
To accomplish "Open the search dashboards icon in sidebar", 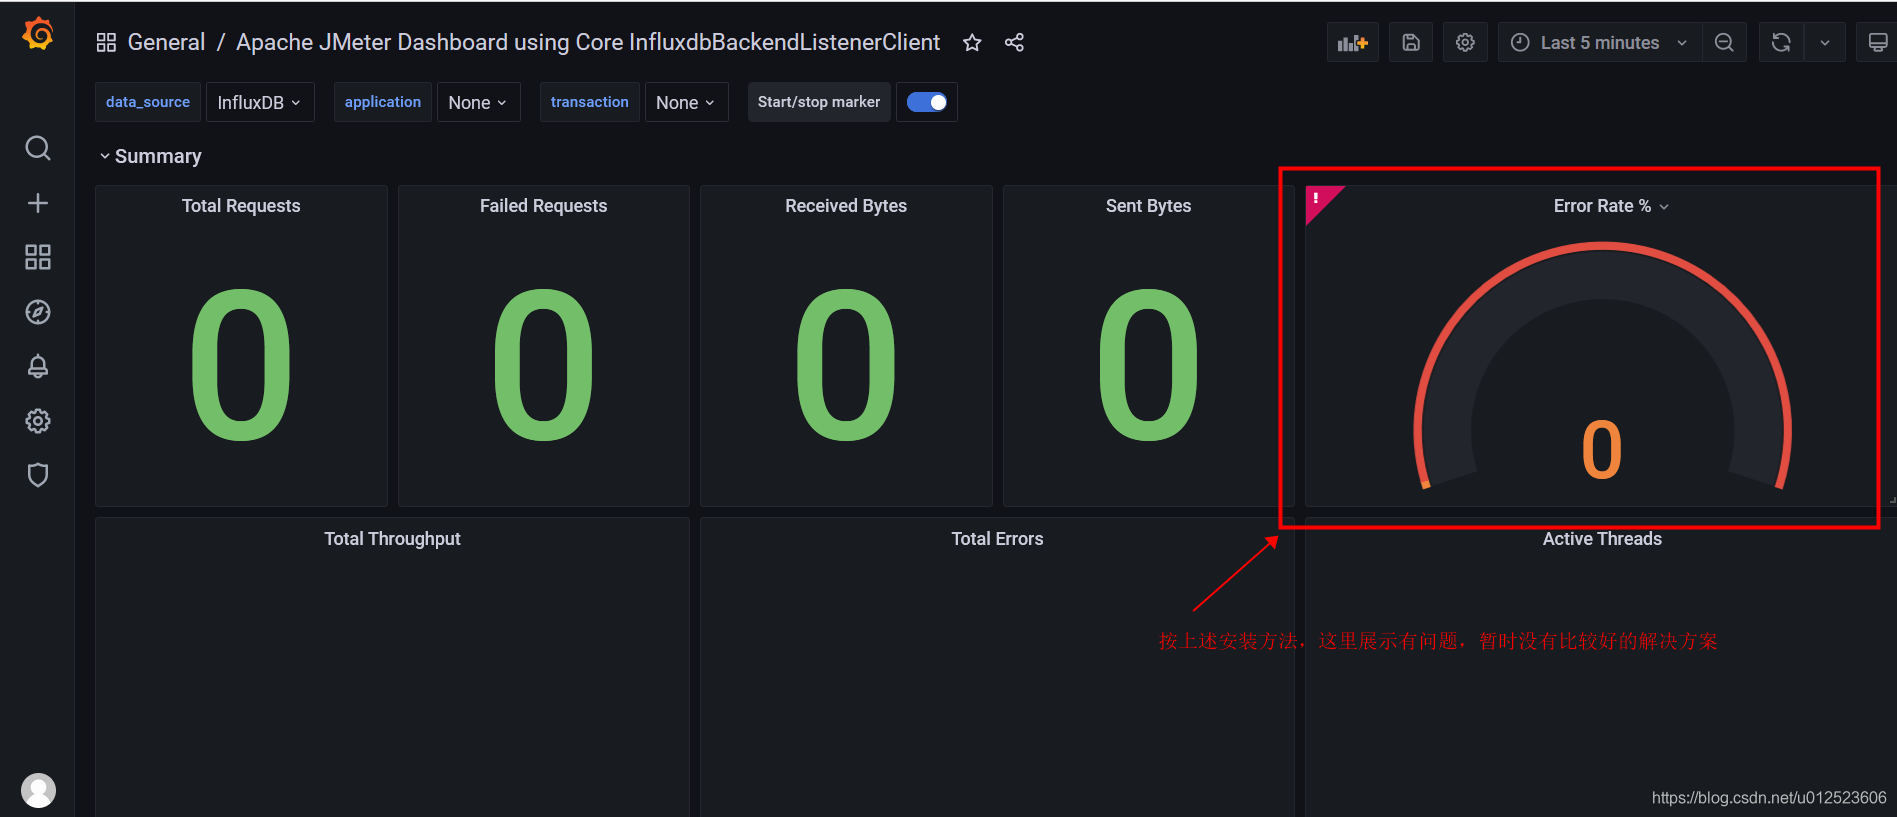I will click(x=38, y=148).
